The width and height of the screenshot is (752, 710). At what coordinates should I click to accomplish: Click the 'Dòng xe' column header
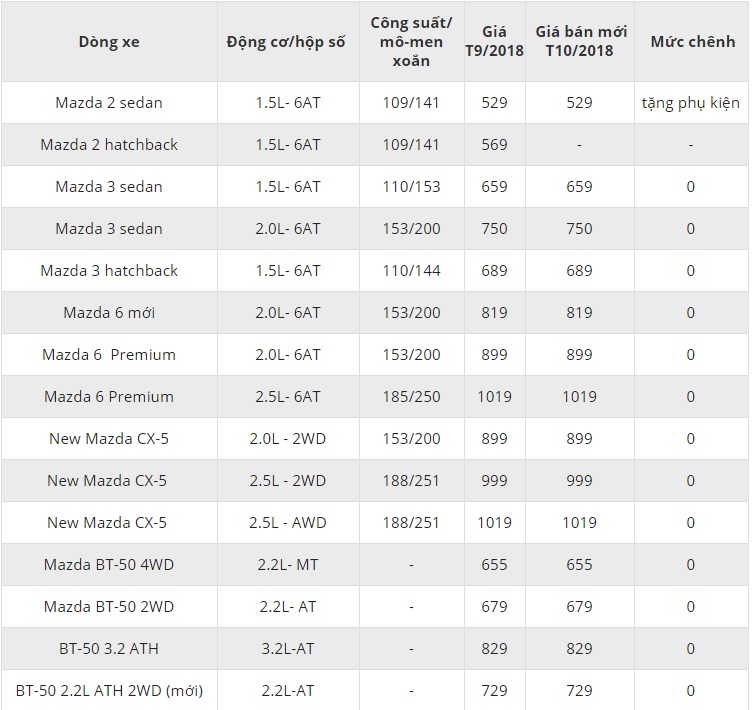click(x=109, y=42)
